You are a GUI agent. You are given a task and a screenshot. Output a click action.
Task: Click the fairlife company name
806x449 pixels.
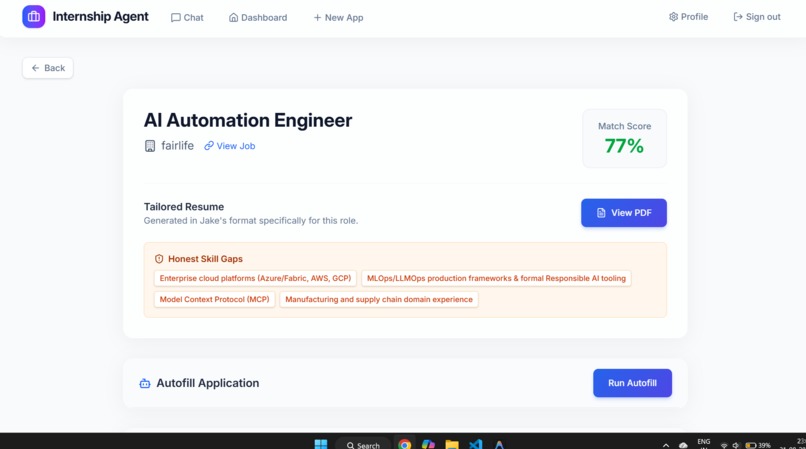tap(177, 146)
